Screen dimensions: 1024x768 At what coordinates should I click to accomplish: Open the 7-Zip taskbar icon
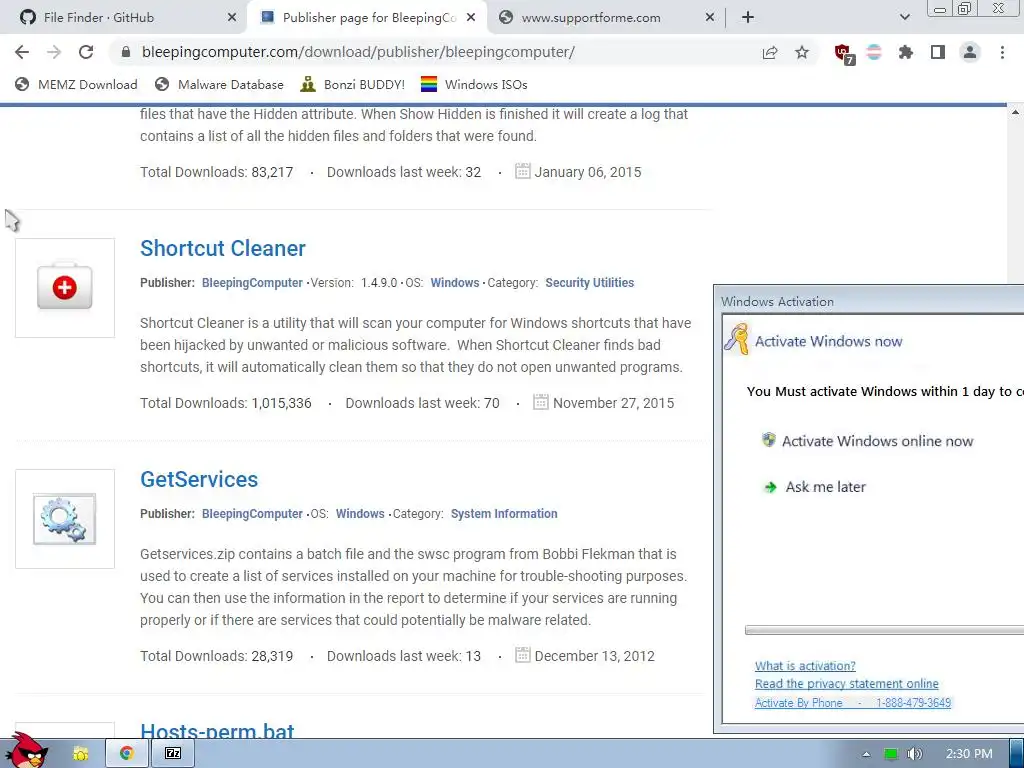pos(173,754)
